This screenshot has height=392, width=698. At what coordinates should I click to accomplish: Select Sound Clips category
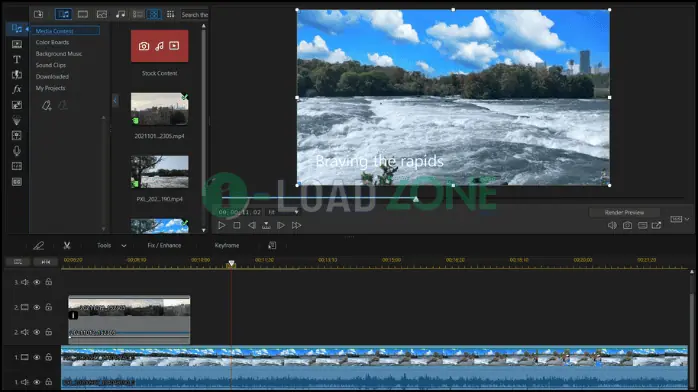pyautogui.click(x=51, y=65)
